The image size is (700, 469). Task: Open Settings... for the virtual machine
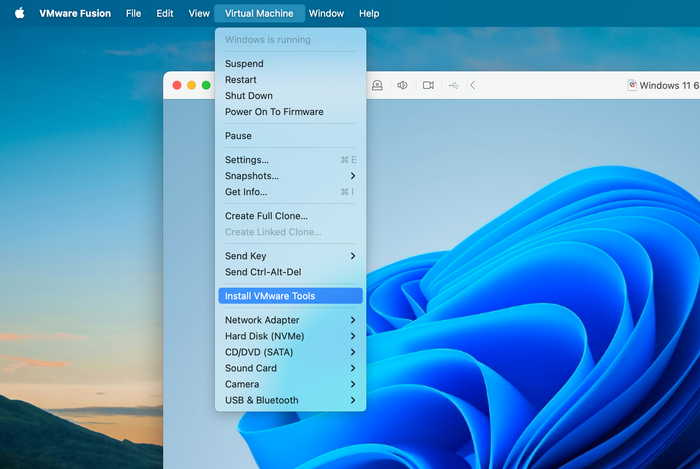coord(290,160)
